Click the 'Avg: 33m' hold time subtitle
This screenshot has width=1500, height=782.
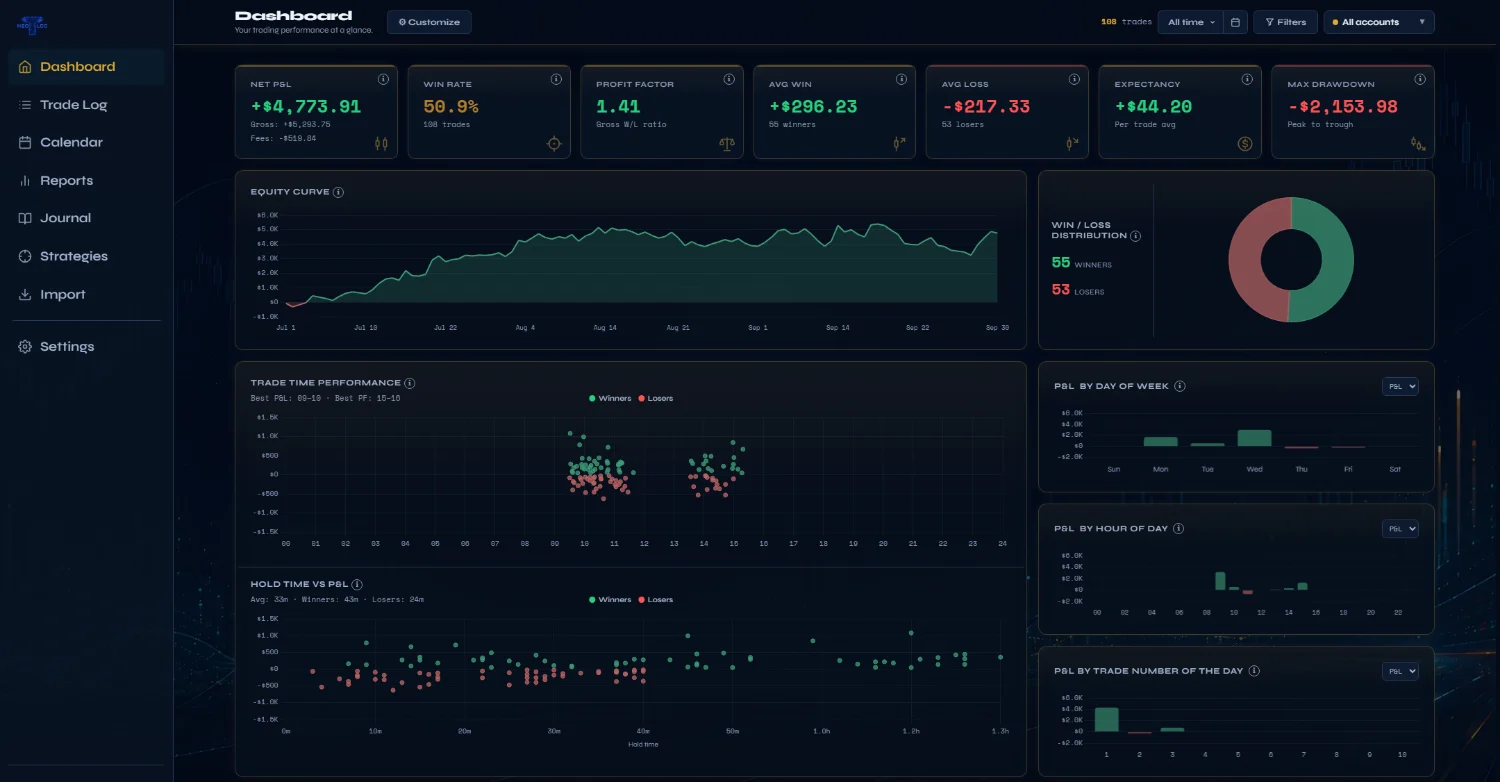[x=267, y=600]
